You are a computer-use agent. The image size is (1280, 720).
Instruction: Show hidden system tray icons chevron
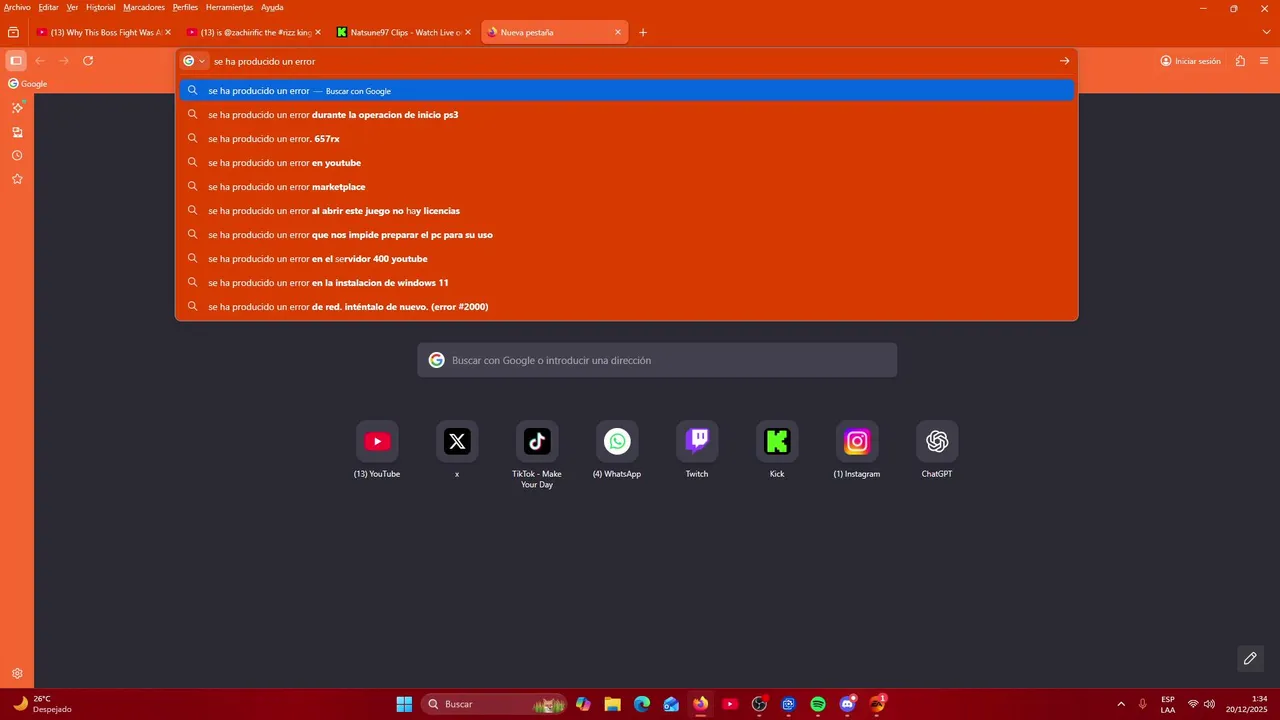[x=1121, y=704]
